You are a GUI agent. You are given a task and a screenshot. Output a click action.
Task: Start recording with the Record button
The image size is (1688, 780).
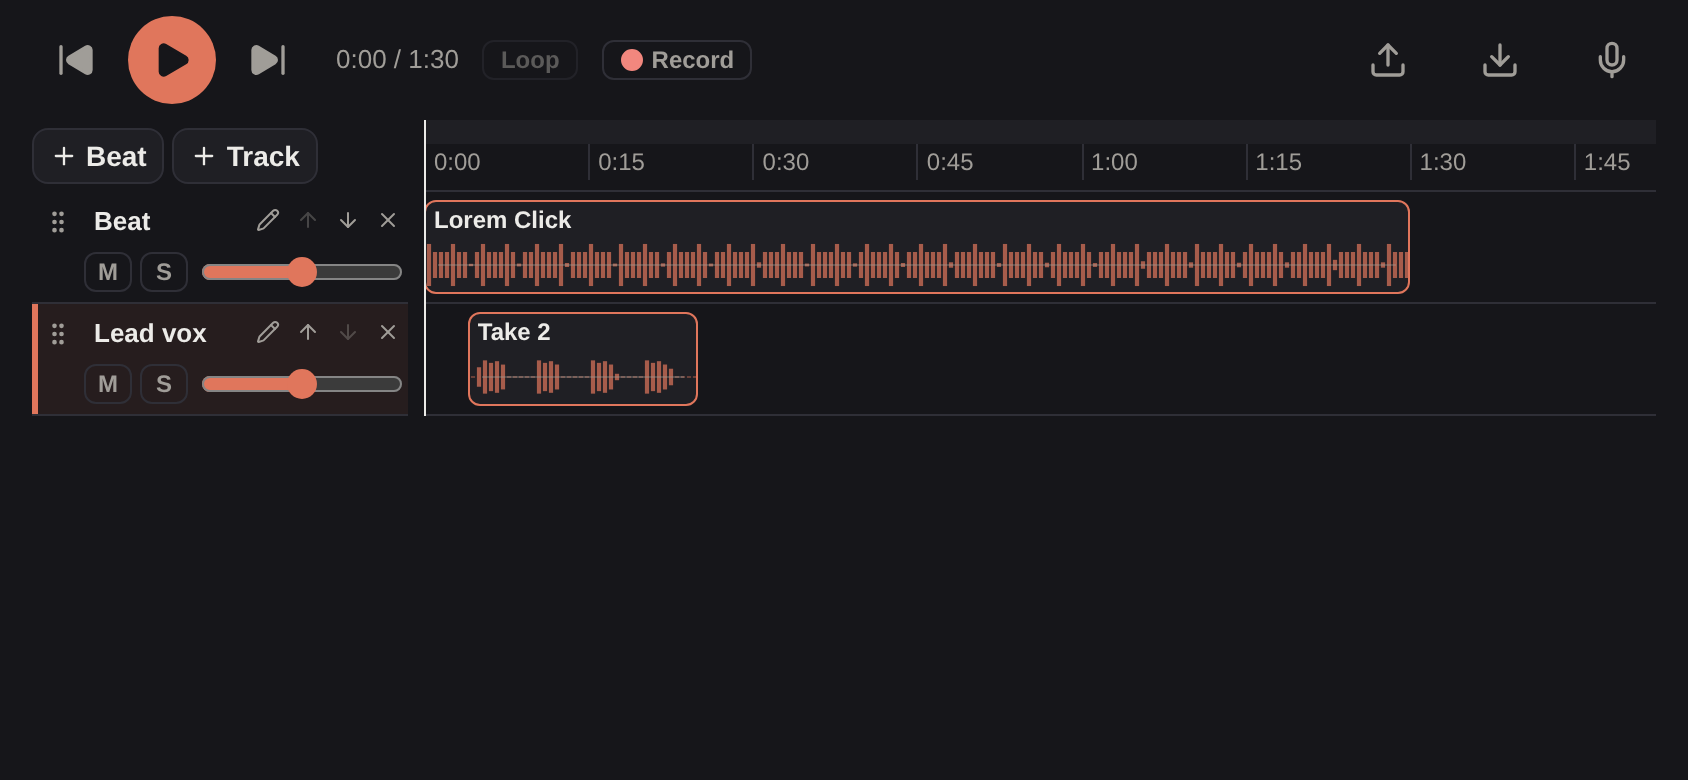coord(677,60)
